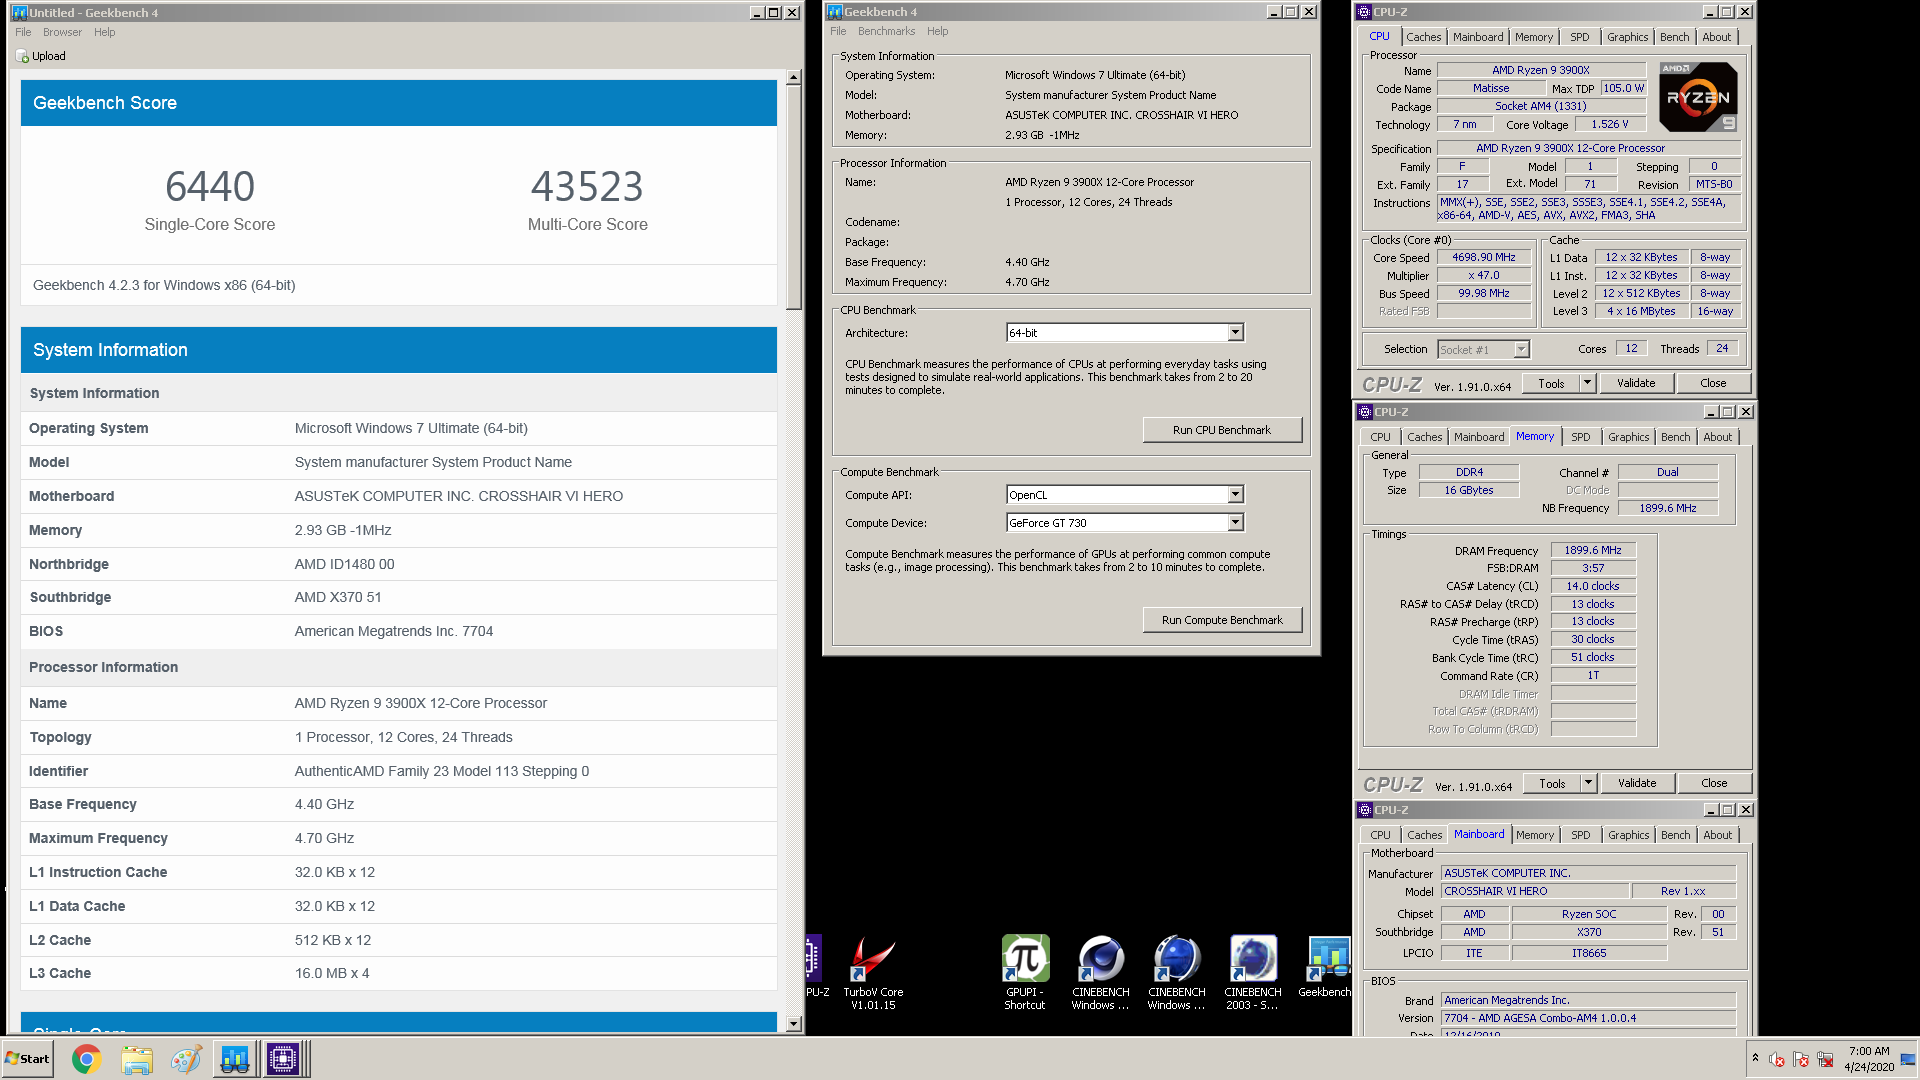Open Benchmarks menu in Geekbench 4 window
The width and height of the screenshot is (1920, 1080).
(x=886, y=31)
